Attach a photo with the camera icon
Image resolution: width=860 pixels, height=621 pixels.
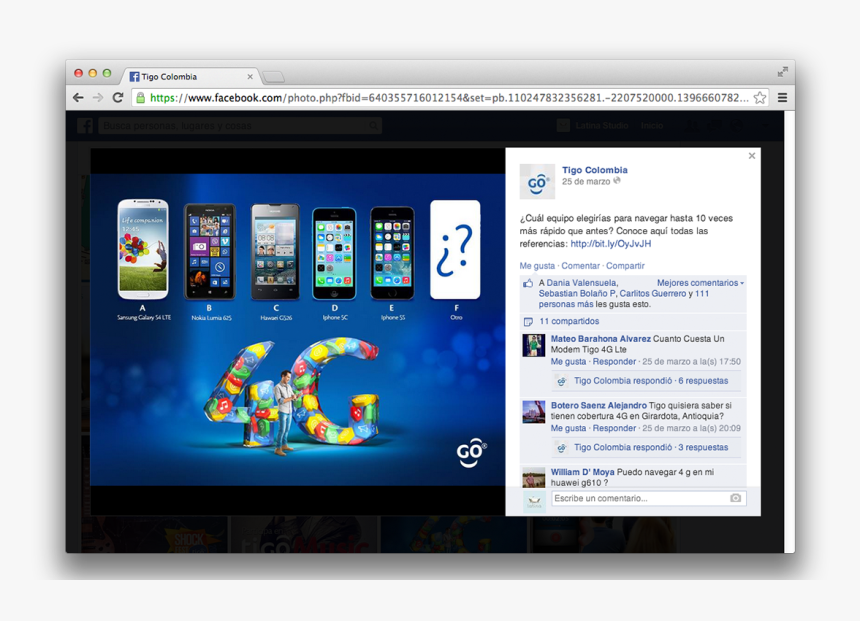[x=735, y=498]
